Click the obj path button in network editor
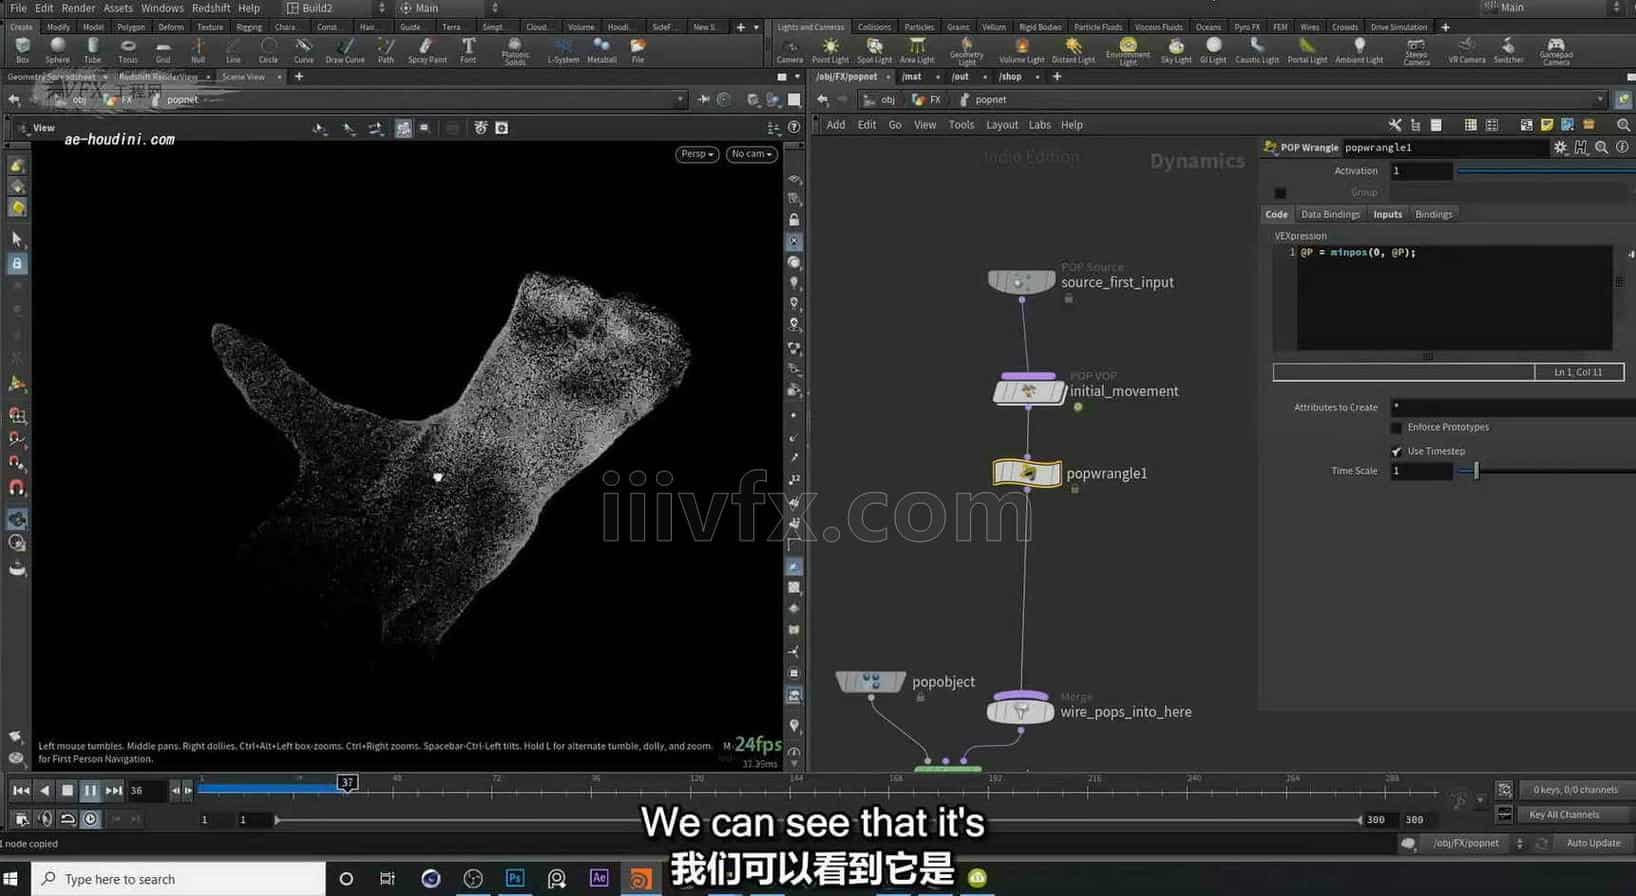This screenshot has width=1636, height=896. coord(880,99)
